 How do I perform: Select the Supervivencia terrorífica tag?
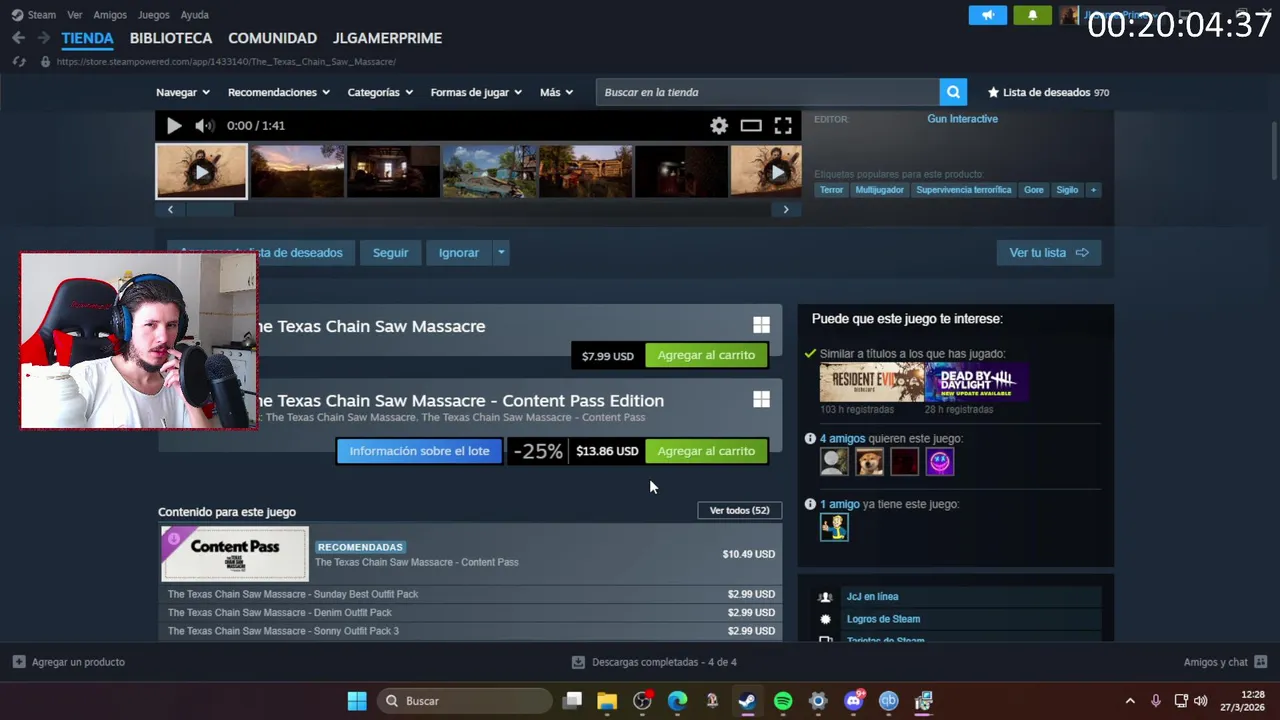coord(964,190)
